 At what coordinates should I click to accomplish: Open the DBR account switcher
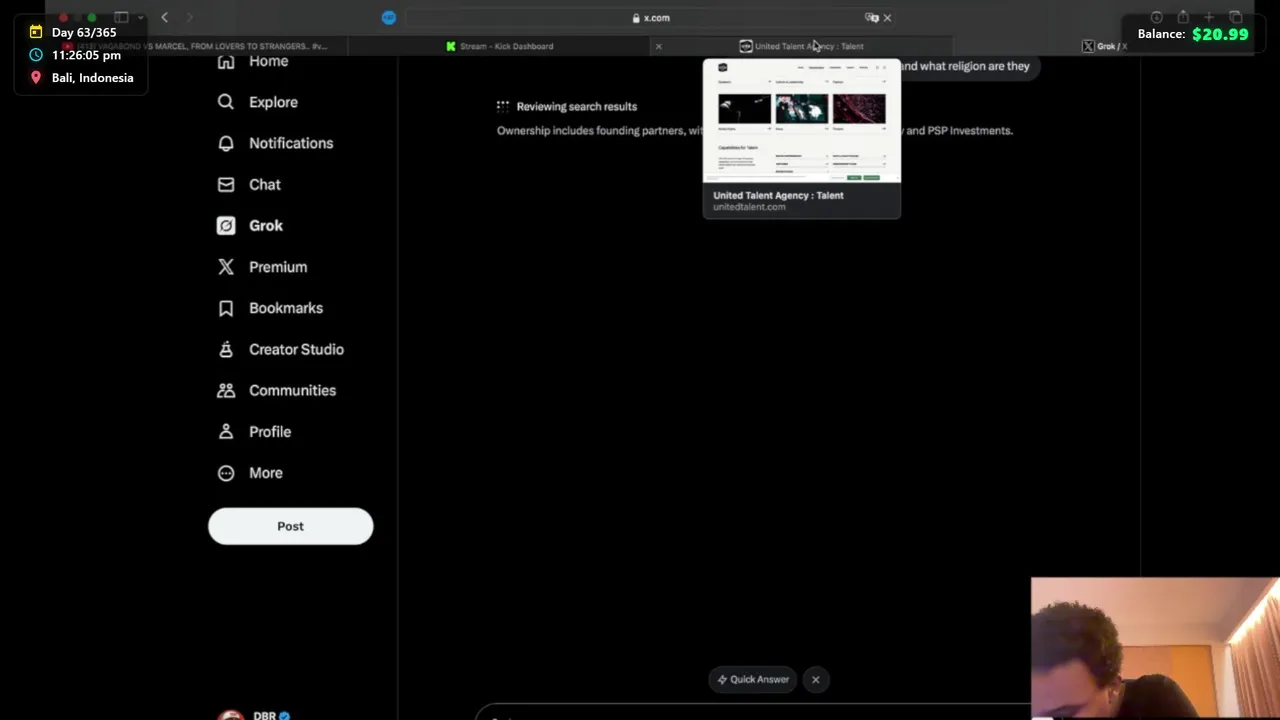click(255, 714)
